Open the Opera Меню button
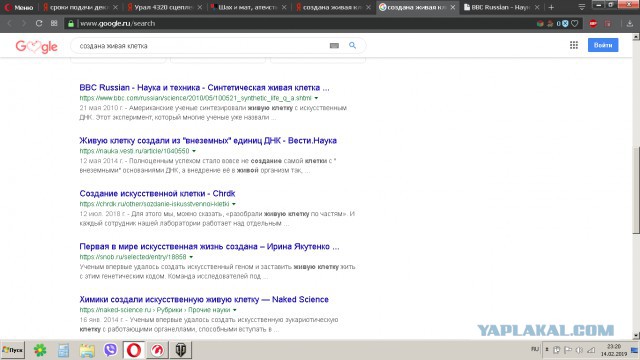The image size is (640, 360). coord(19,7)
